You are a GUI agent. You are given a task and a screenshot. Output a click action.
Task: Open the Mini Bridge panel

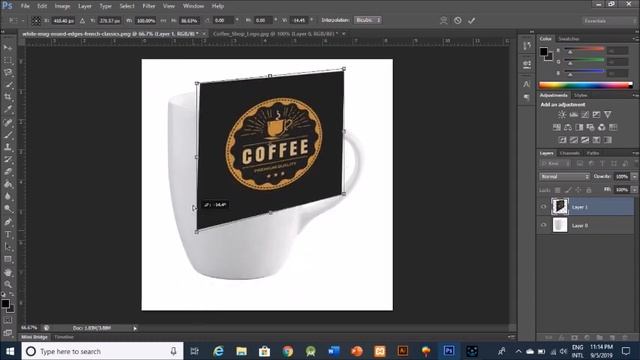[34, 337]
